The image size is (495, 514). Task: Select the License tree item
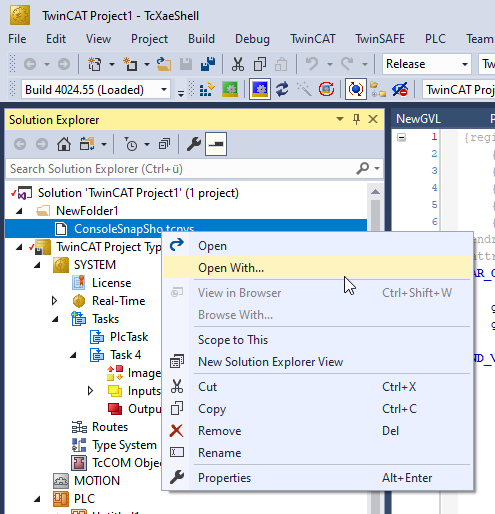[111, 283]
